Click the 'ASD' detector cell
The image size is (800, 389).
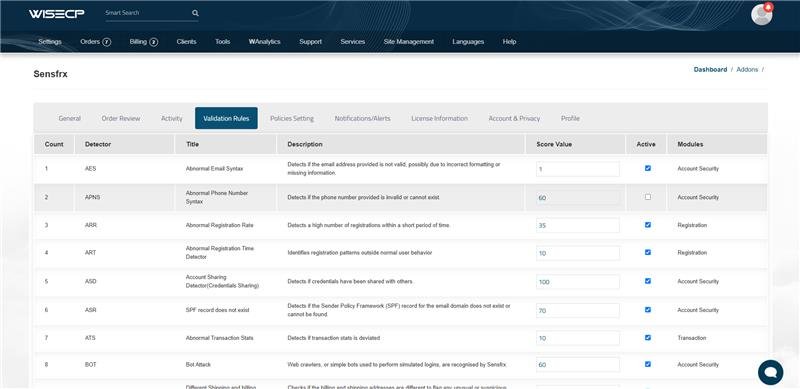(90, 281)
